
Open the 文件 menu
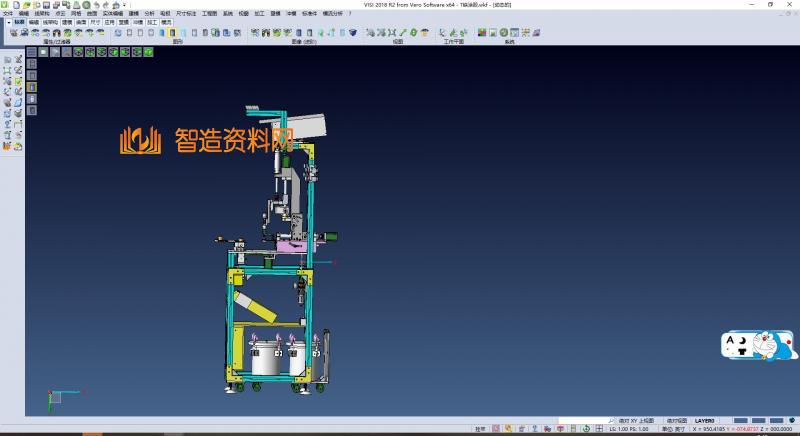click(x=7, y=13)
